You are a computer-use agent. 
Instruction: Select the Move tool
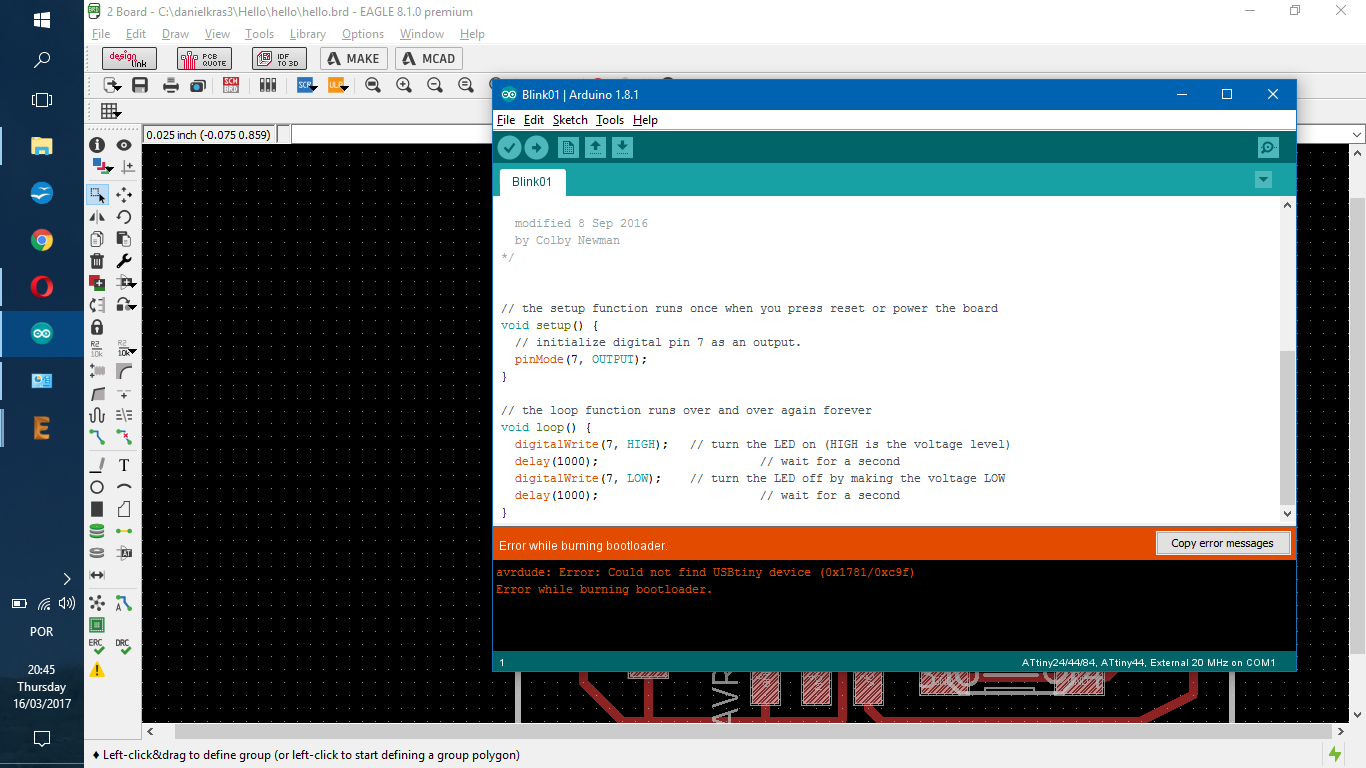pos(124,195)
